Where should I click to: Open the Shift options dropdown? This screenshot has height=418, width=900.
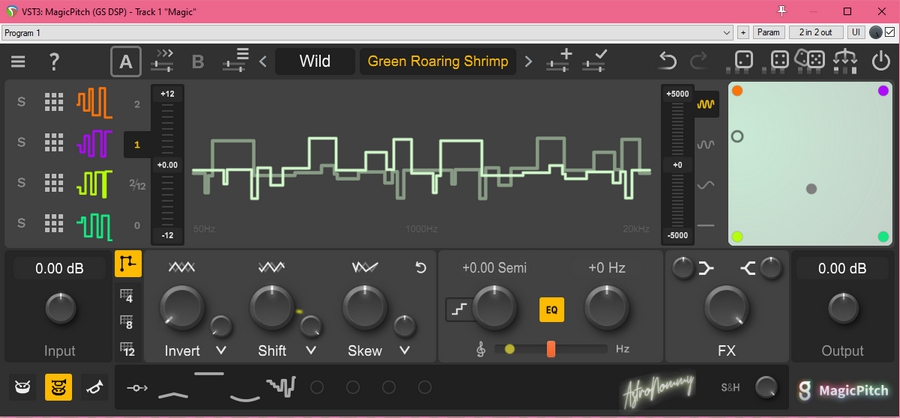point(312,350)
